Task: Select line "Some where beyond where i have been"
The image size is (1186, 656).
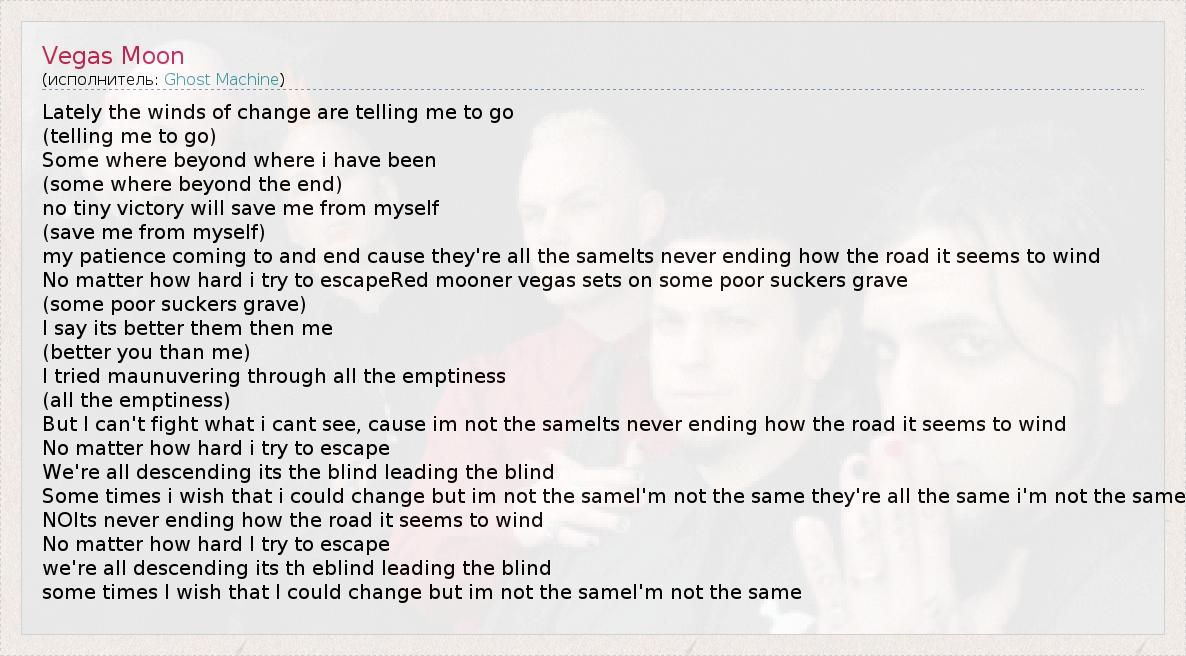Action: click(239, 160)
